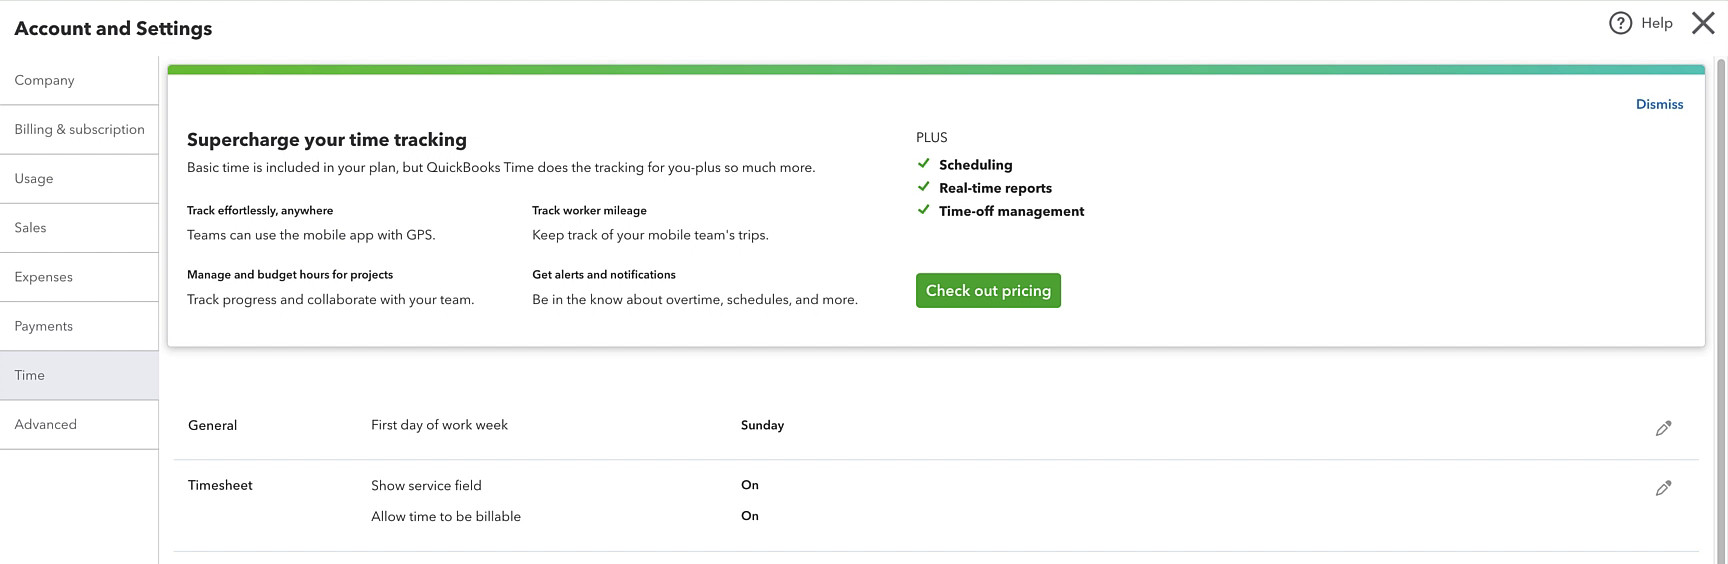
Task: Open the Billing & subscription tab
Action: point(79,129)
